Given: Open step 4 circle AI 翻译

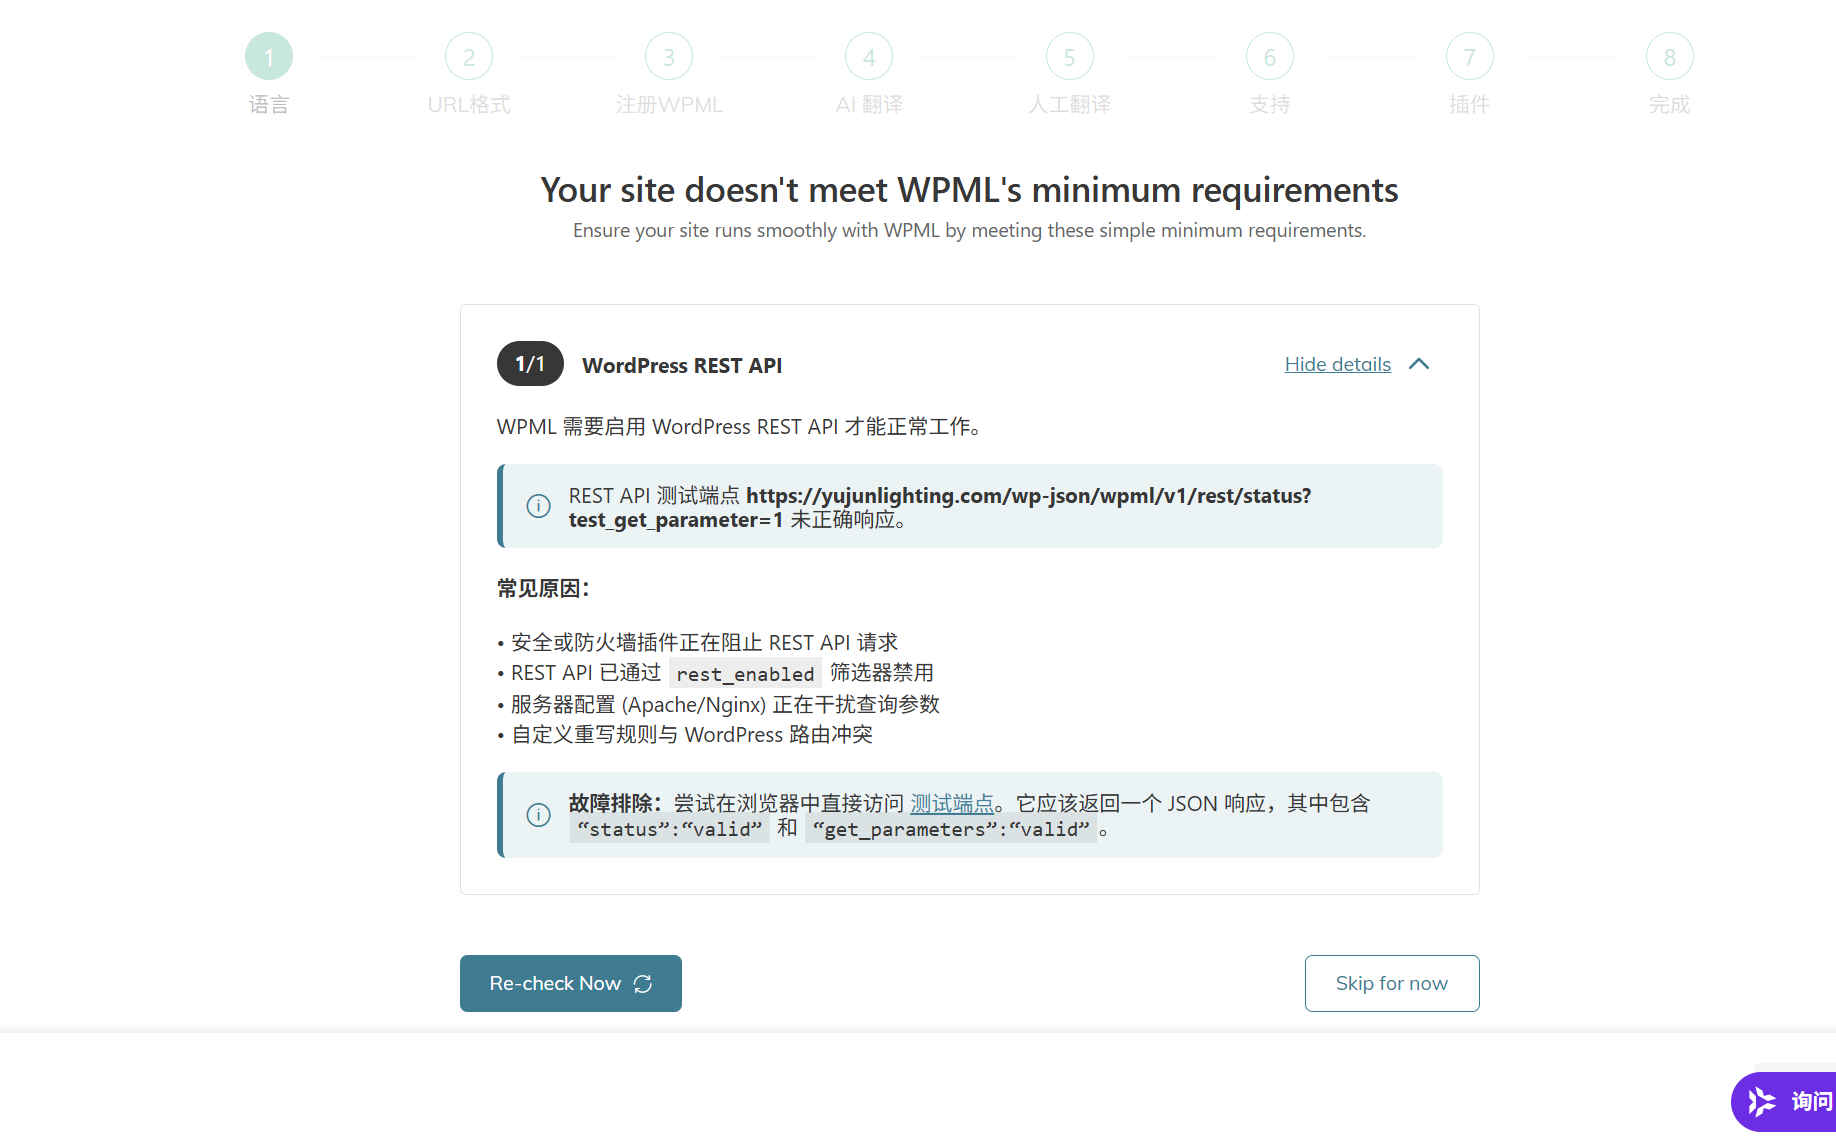Looking at the screenshot, I should [869, 57].
